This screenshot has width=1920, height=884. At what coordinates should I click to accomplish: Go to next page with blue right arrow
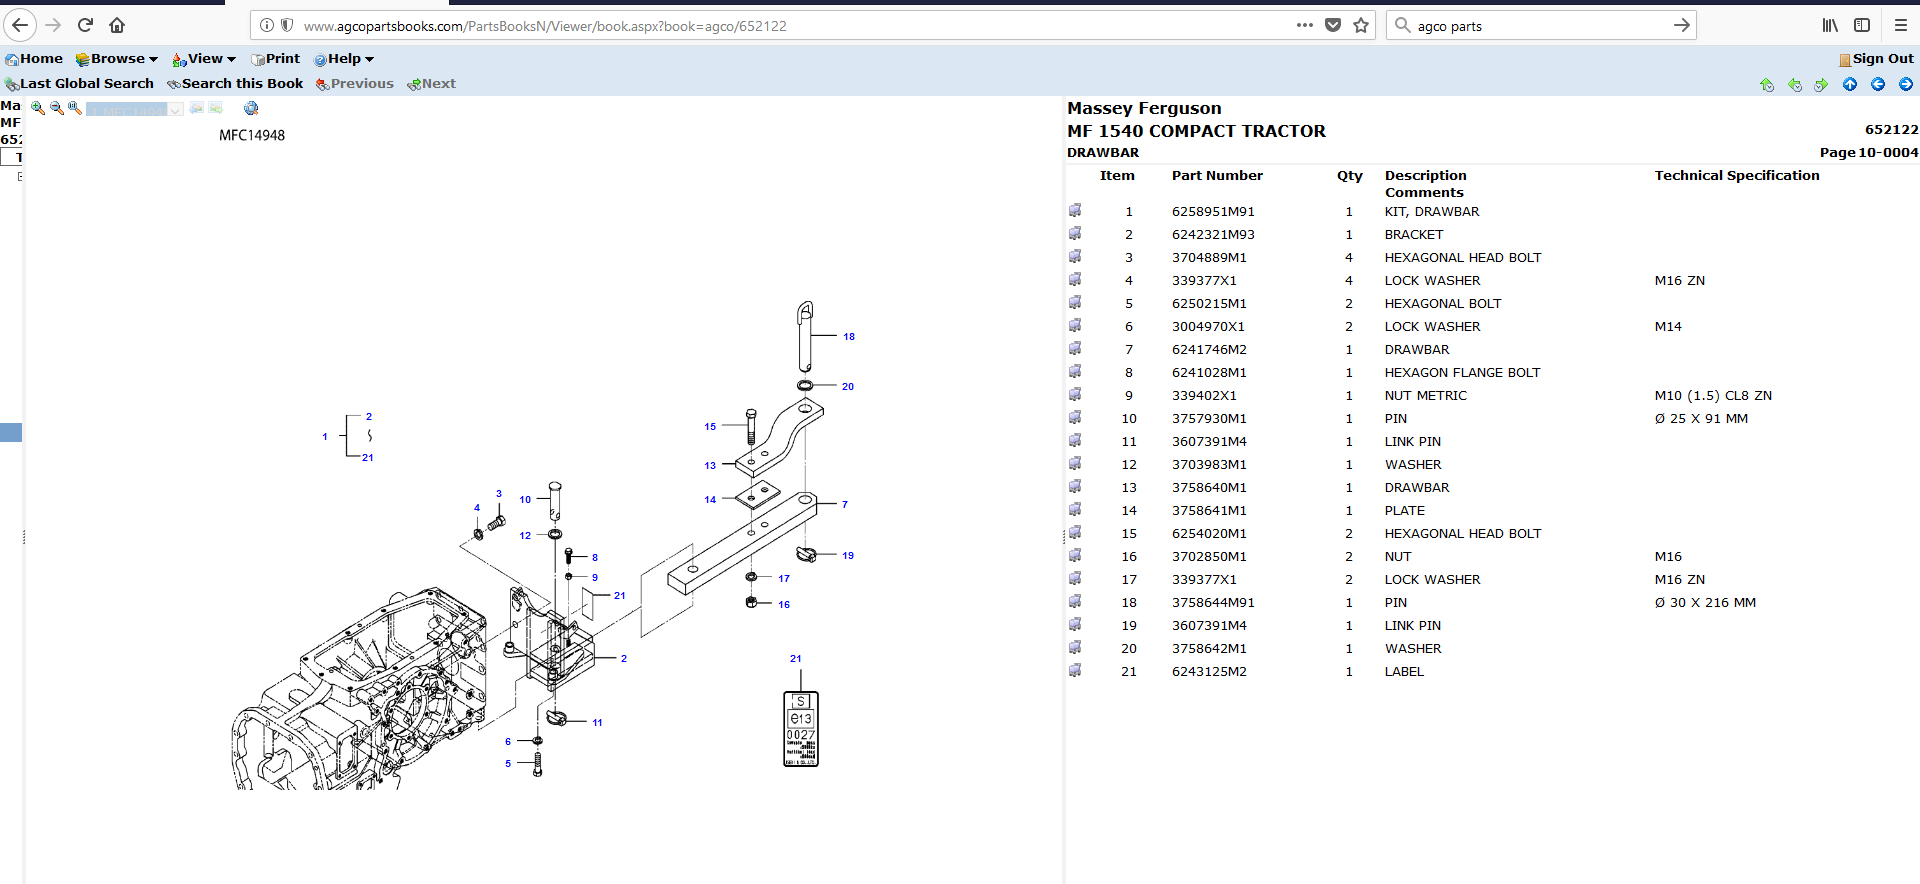(x=1906, y=85)
